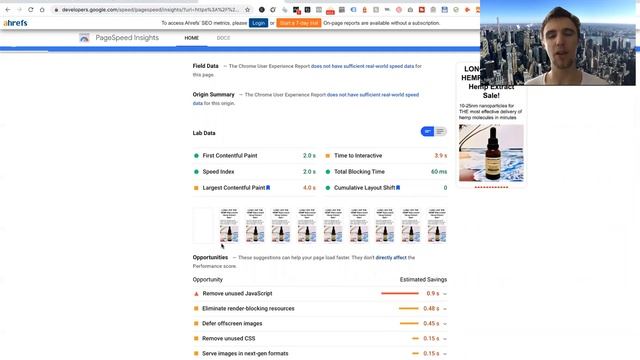Screen dimensions: 640x360
Task: Open the HOME tab
Action: click(x=191, y=38)
